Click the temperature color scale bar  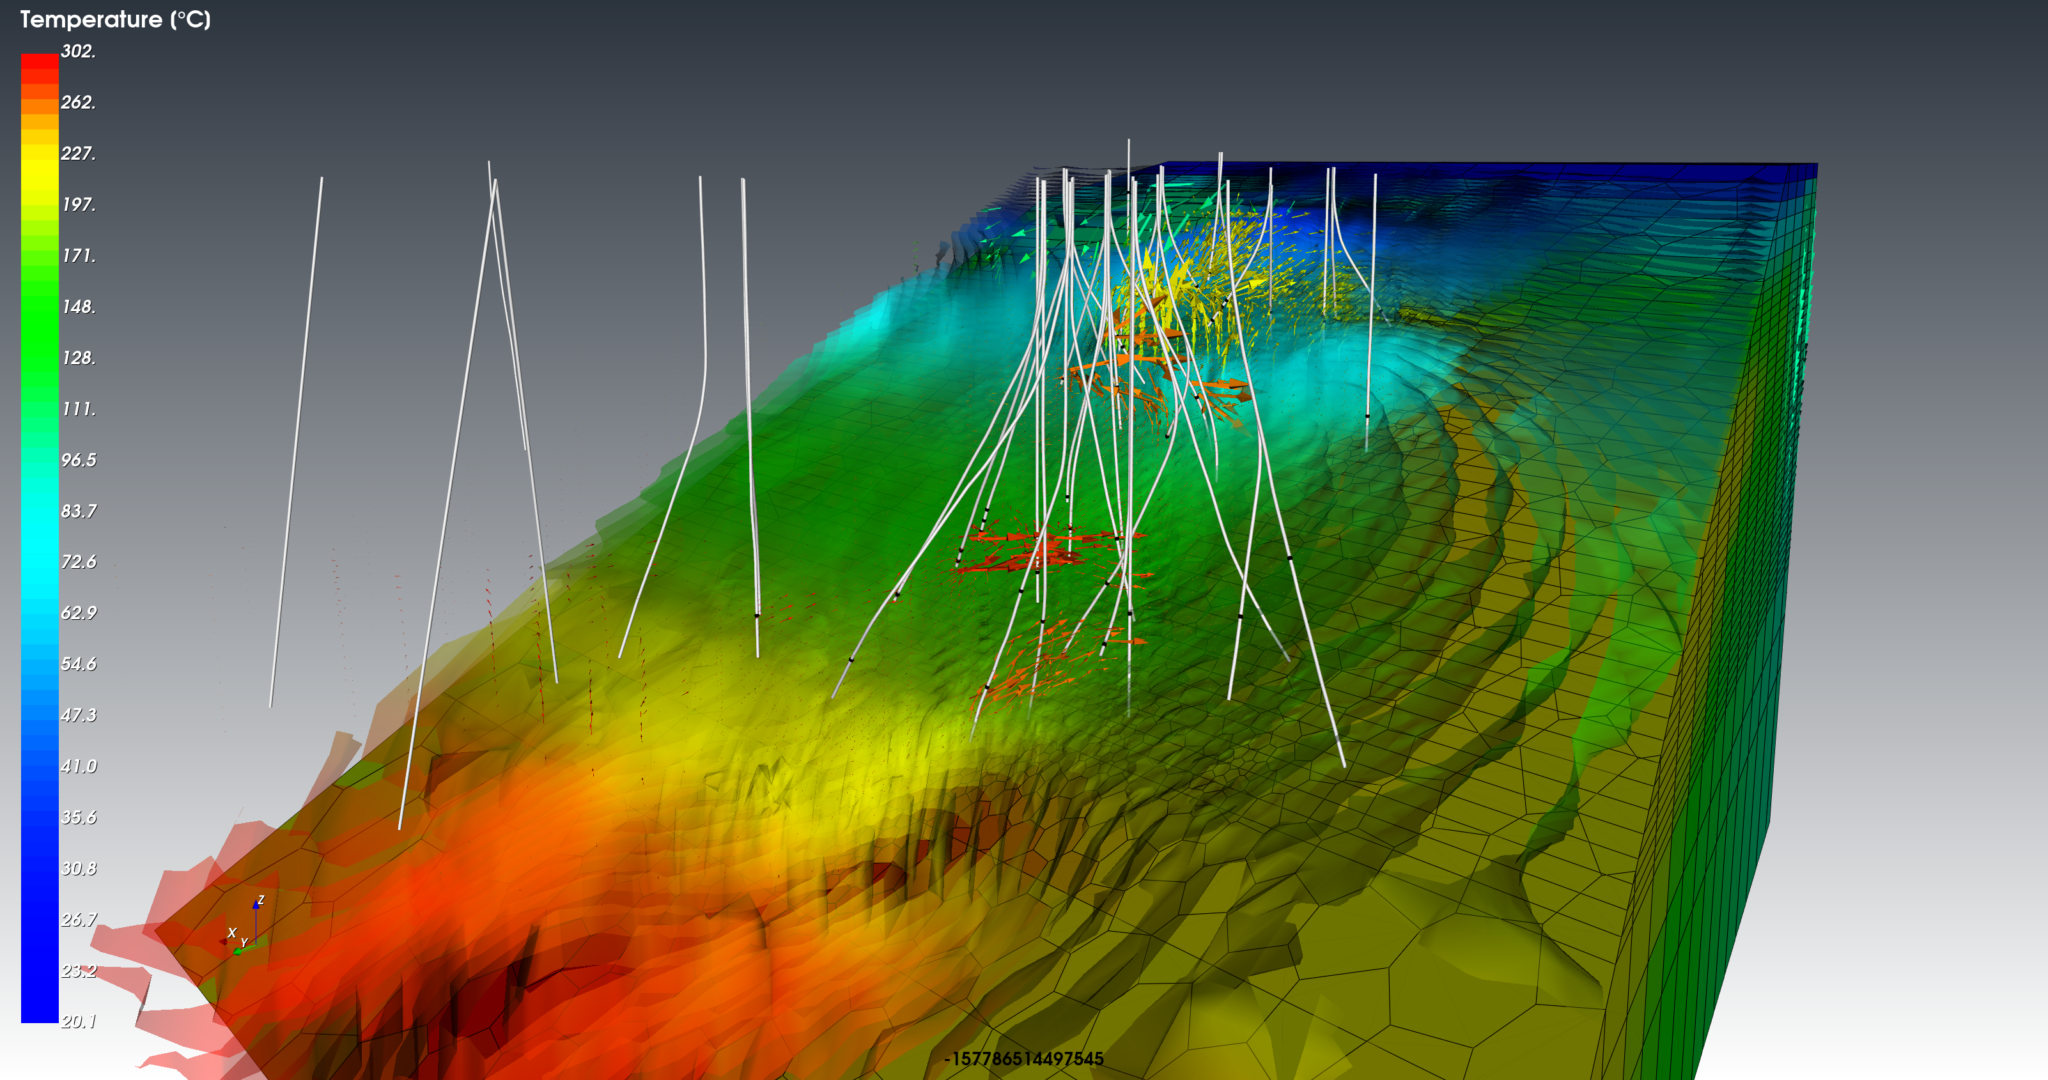coord(40,538)
